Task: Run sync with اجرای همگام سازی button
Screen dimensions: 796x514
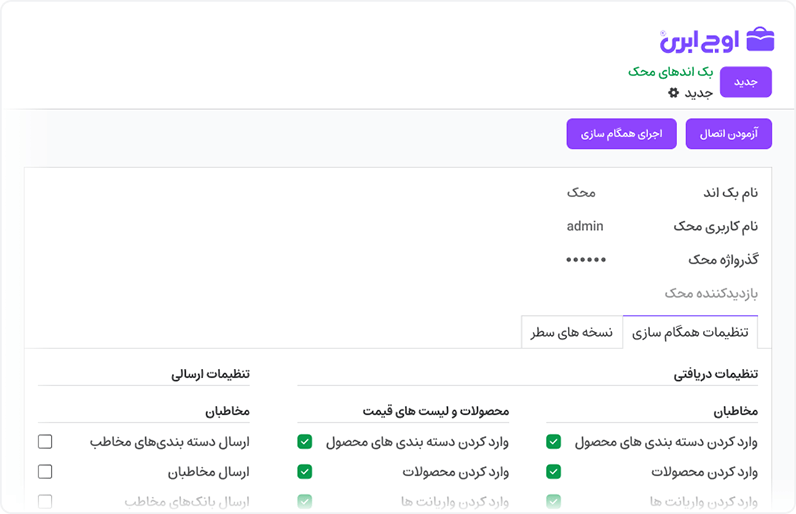Action: (621, 133)
